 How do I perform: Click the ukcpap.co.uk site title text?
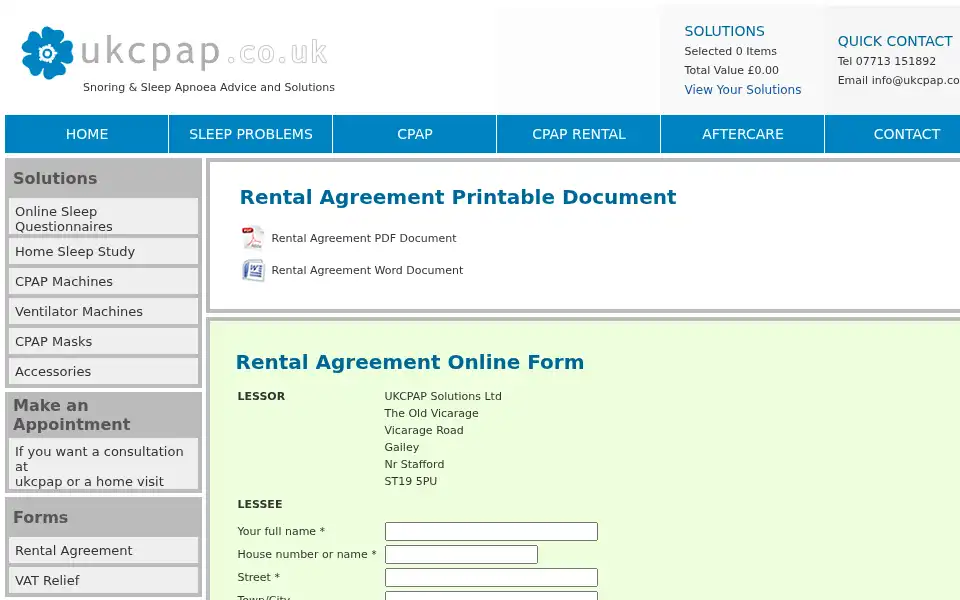(204, 53)
